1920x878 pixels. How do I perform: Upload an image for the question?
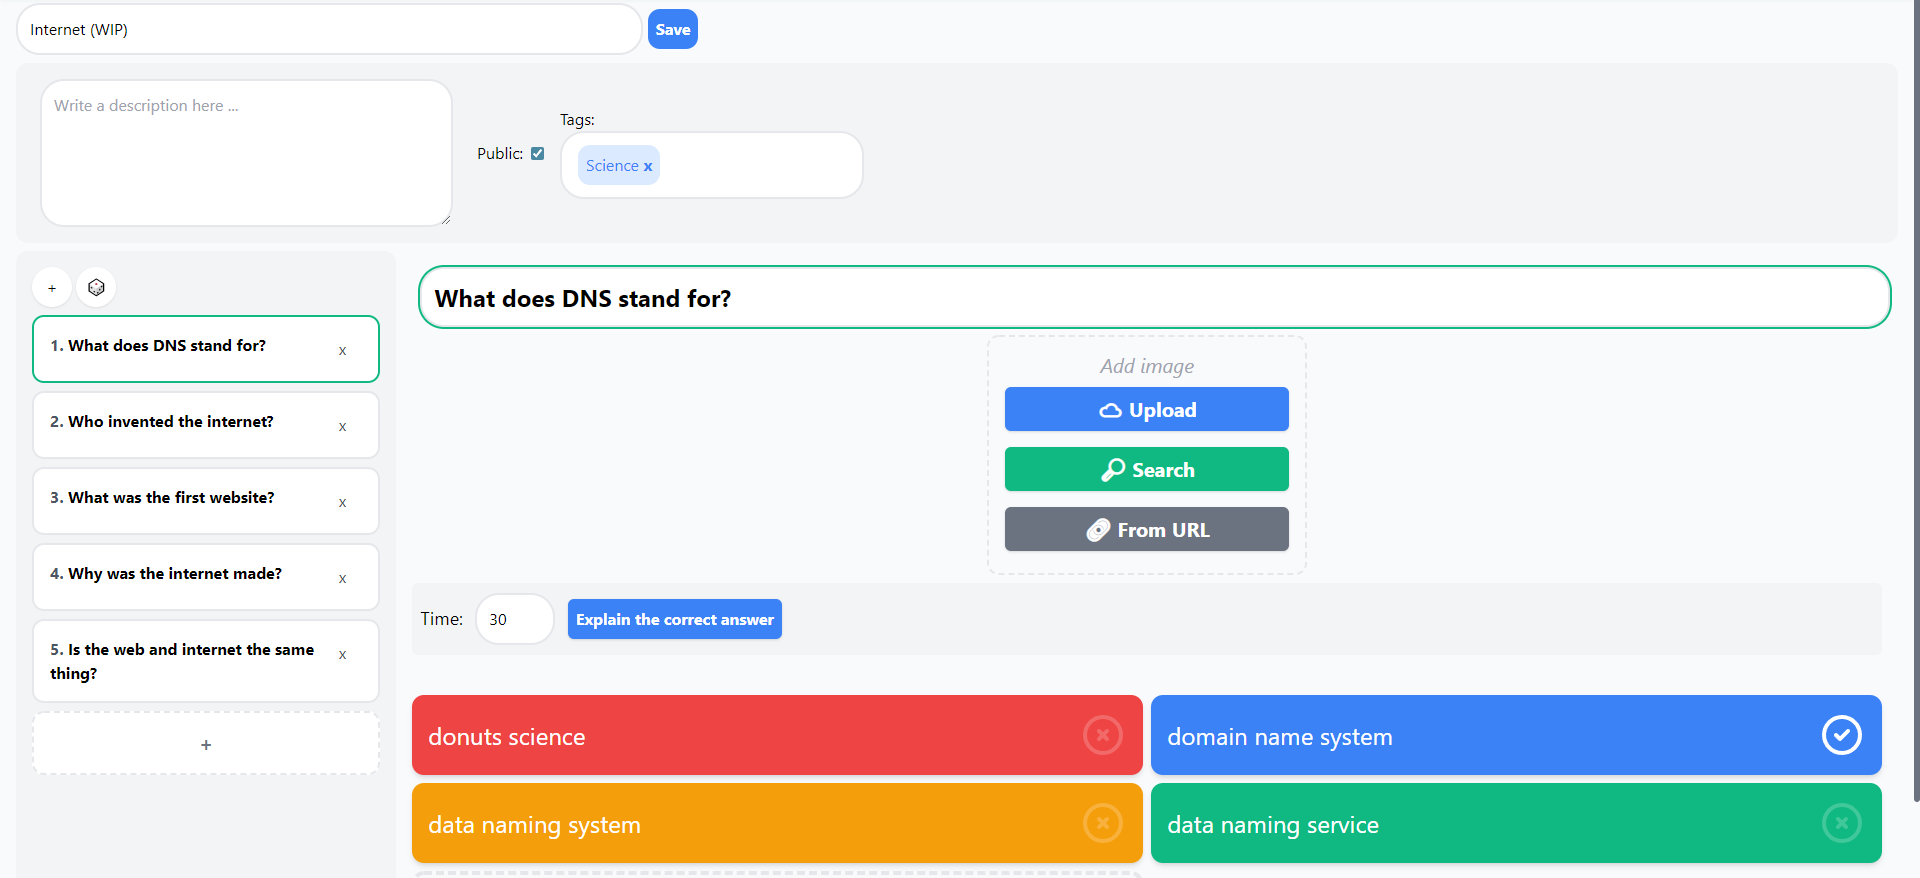pyautogui.click(x=1147, y=409)
